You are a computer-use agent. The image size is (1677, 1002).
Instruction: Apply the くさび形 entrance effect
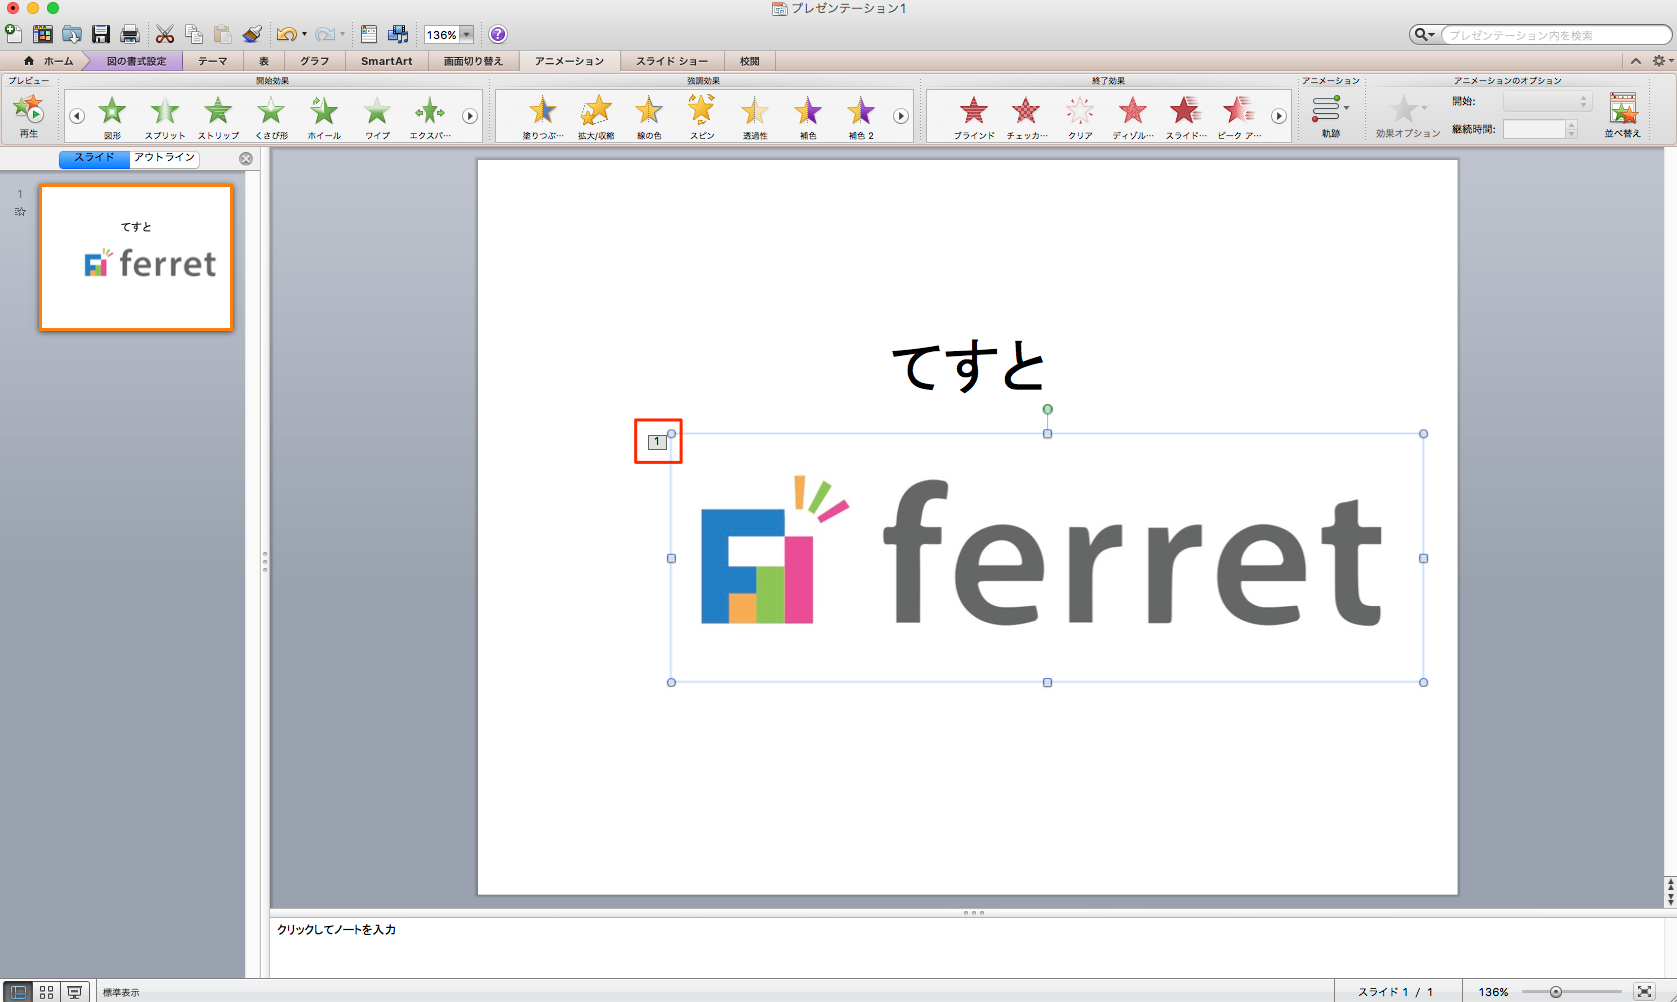click(x=271, y=117)
